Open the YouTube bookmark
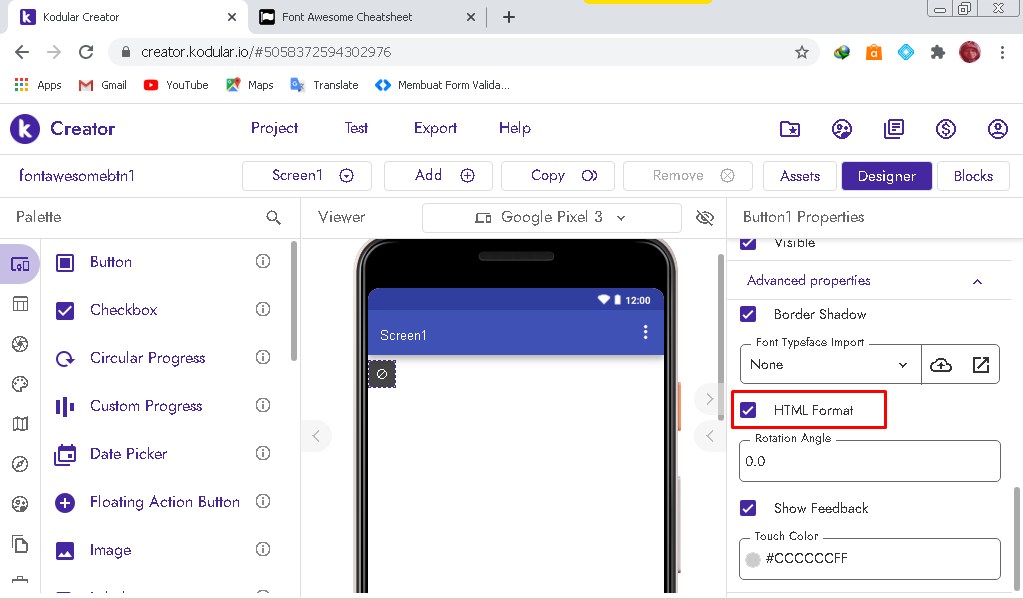 tap(176, 85)
